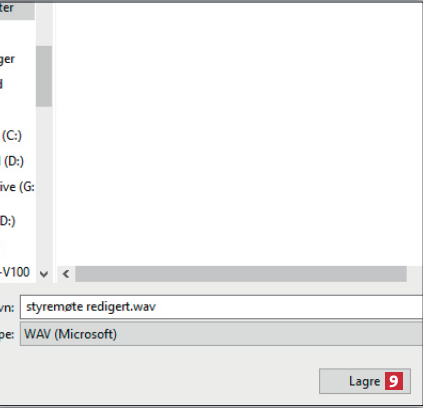The height and width of the screenshot is (408, 423).
Task: Click the empty file list area
Action: pyautogui.click(x=239, y=133)
